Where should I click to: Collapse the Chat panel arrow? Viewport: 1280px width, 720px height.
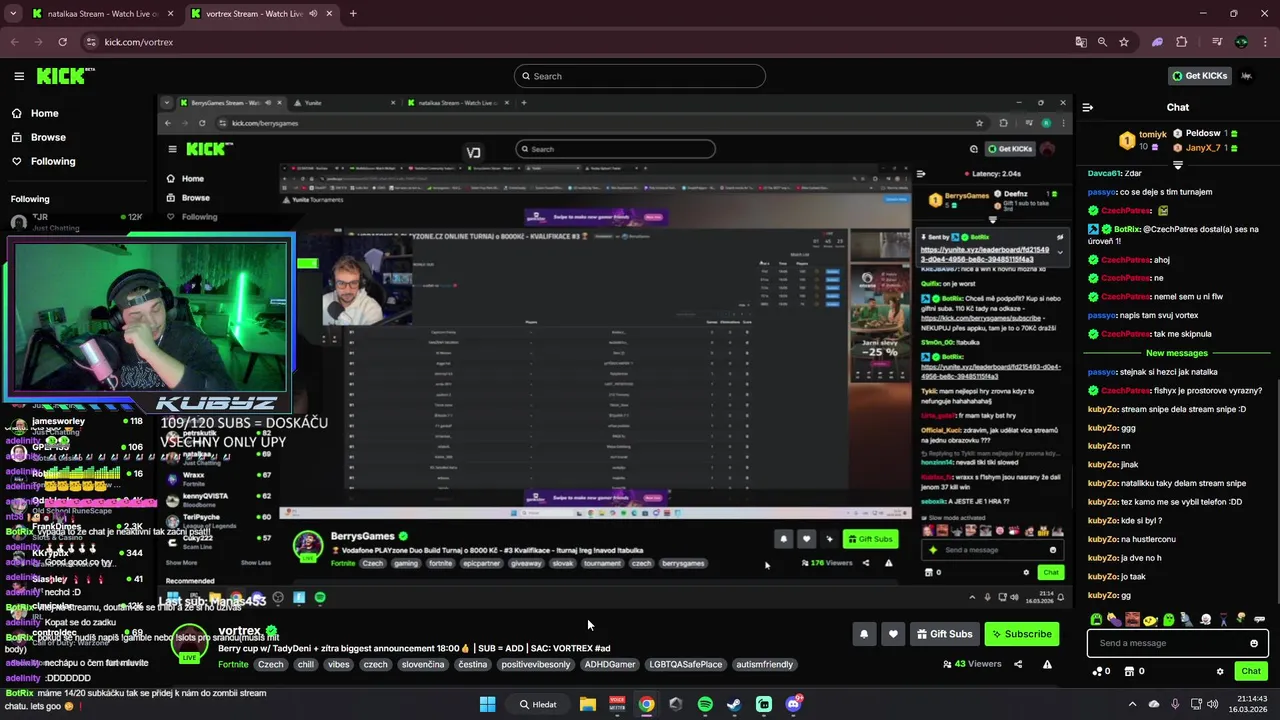point(1088,107)
